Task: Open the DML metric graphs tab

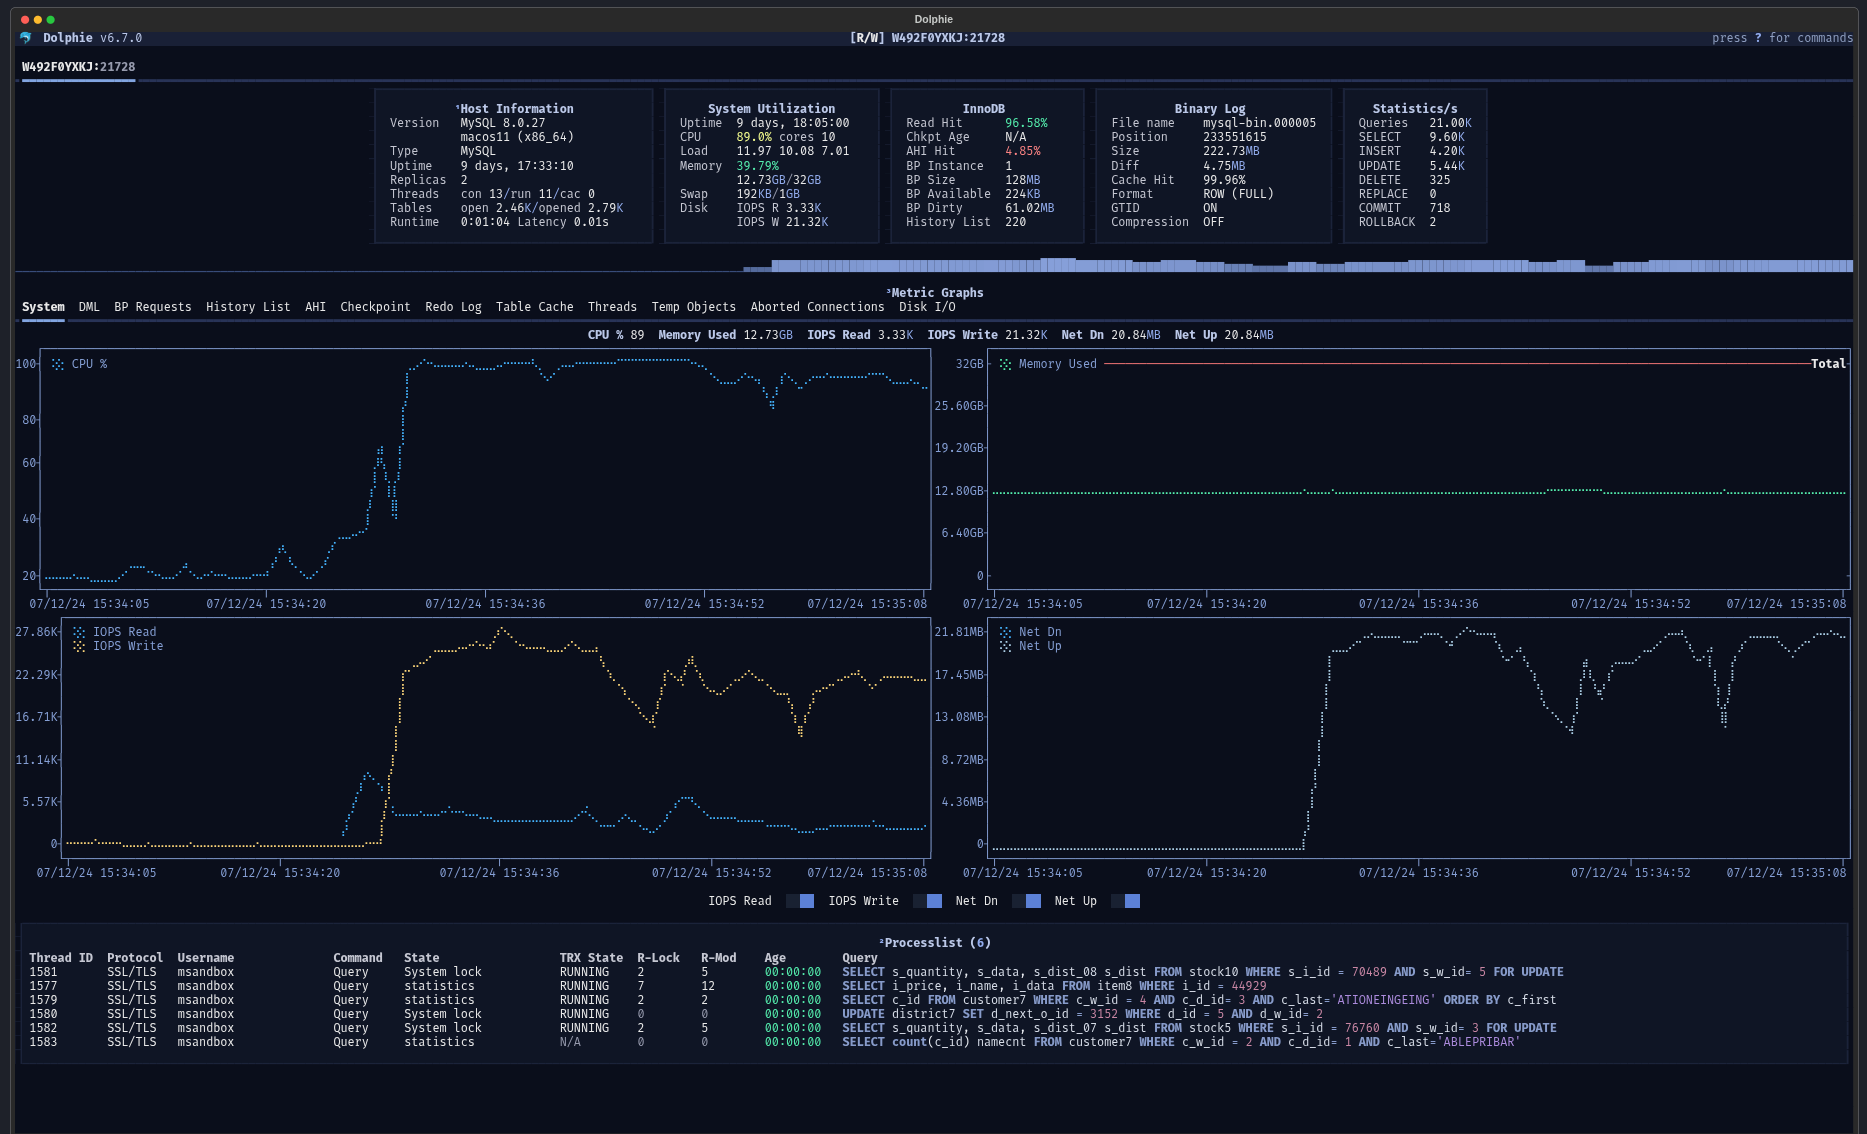Action: (89, 307)
